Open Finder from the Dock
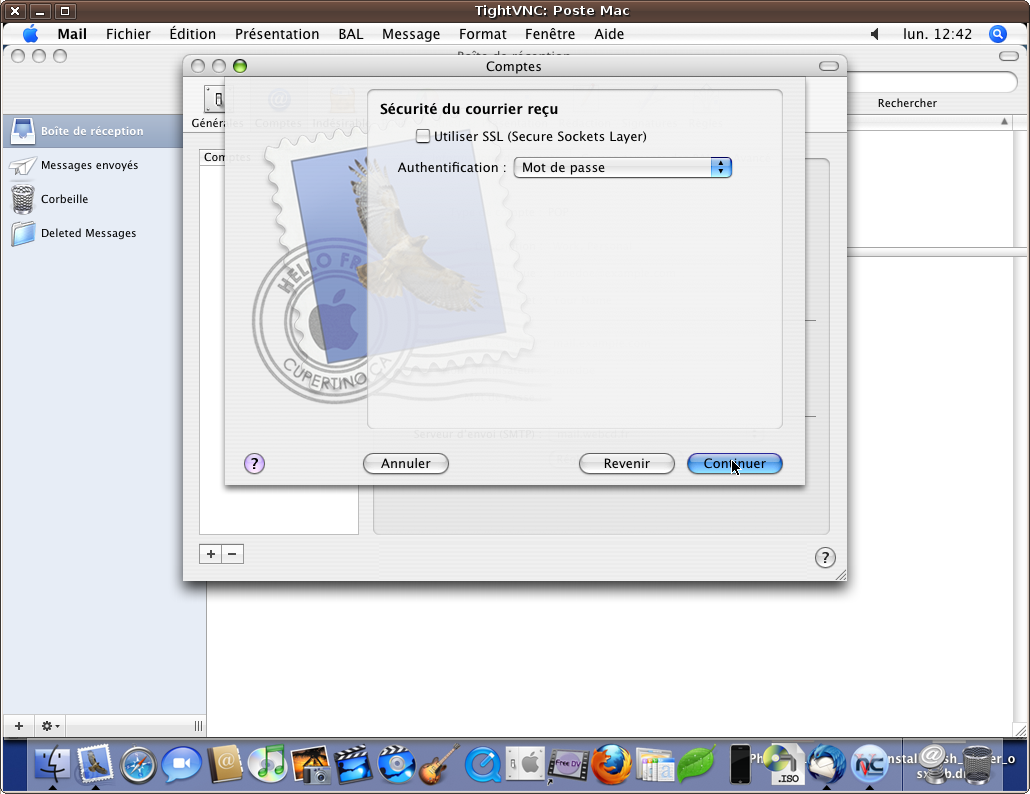 (x=52, y=764)
